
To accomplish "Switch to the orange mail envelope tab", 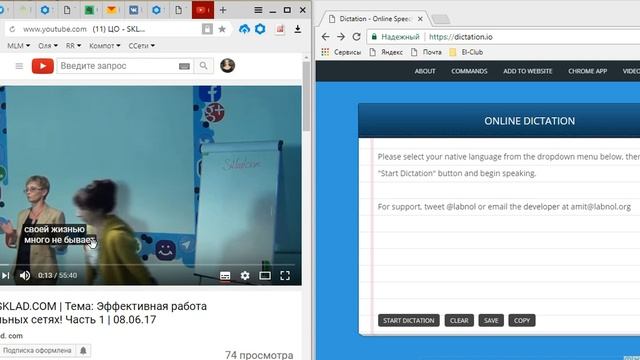I will (x=111, y=10).
